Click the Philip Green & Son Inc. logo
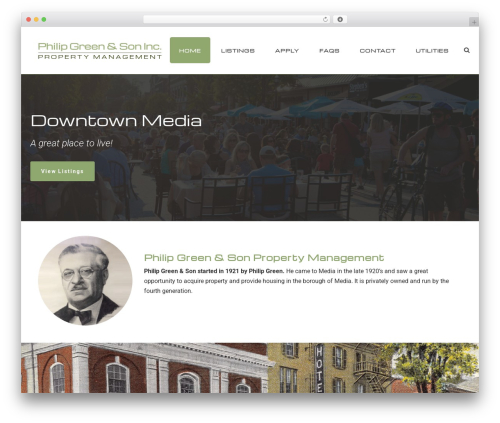500x423 pixels. pos(99,51)
